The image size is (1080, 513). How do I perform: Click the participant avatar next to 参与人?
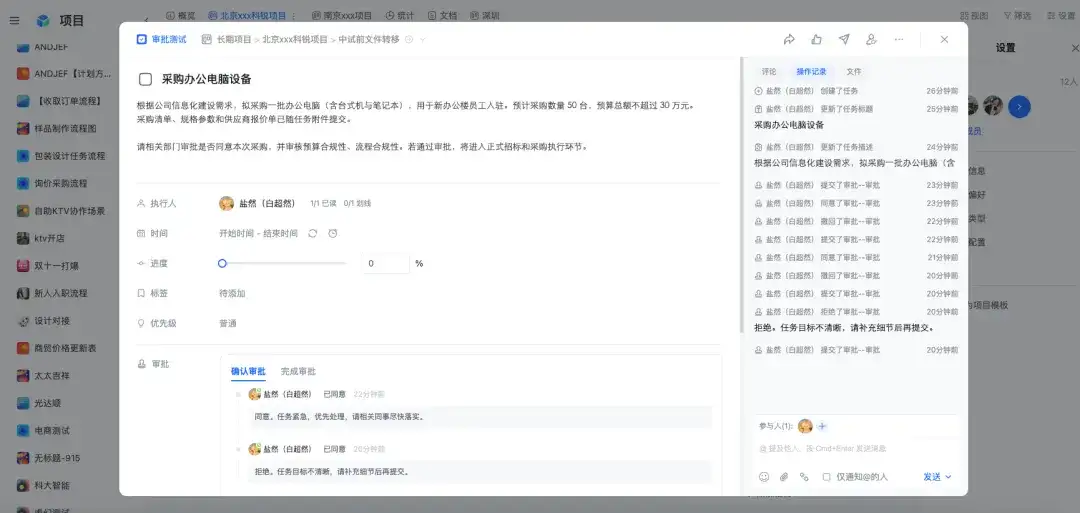click(x=805, y=426)
